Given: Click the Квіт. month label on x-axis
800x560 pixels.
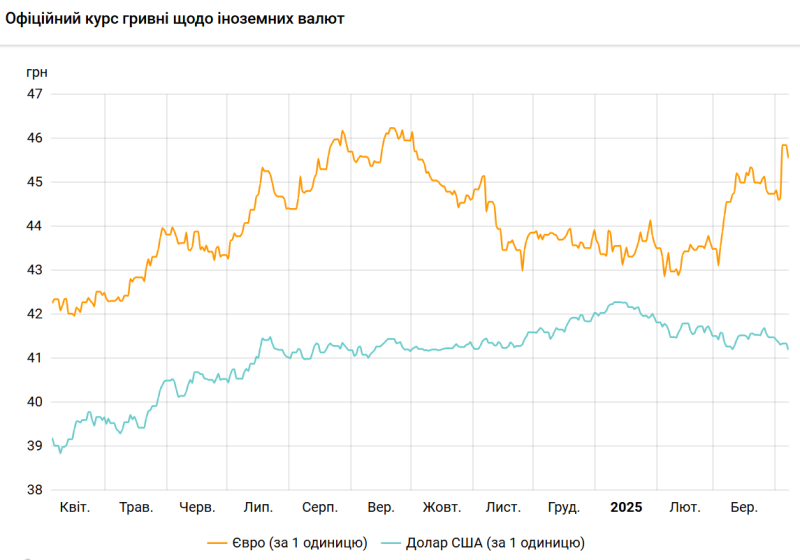Looking at the screenshot, I should point(75,507).
